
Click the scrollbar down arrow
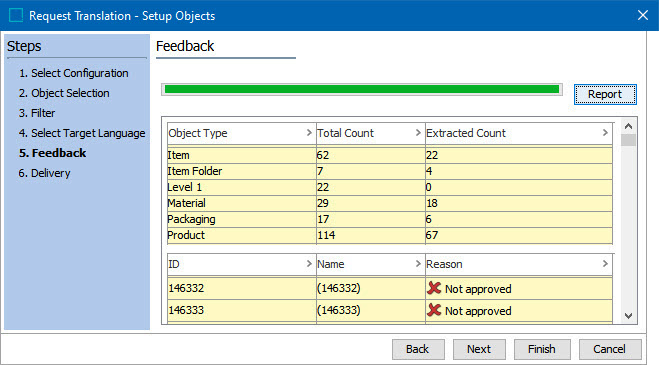coord(628,315)
